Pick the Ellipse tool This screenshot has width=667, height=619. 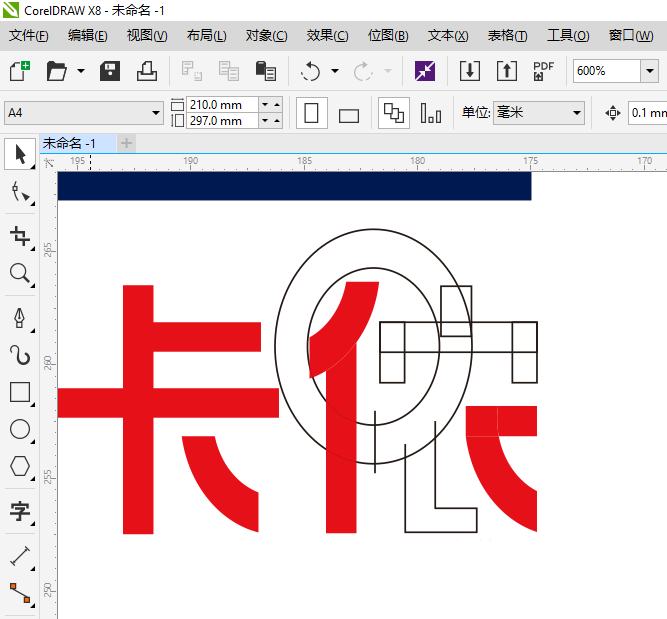click(x=20, y=429)
